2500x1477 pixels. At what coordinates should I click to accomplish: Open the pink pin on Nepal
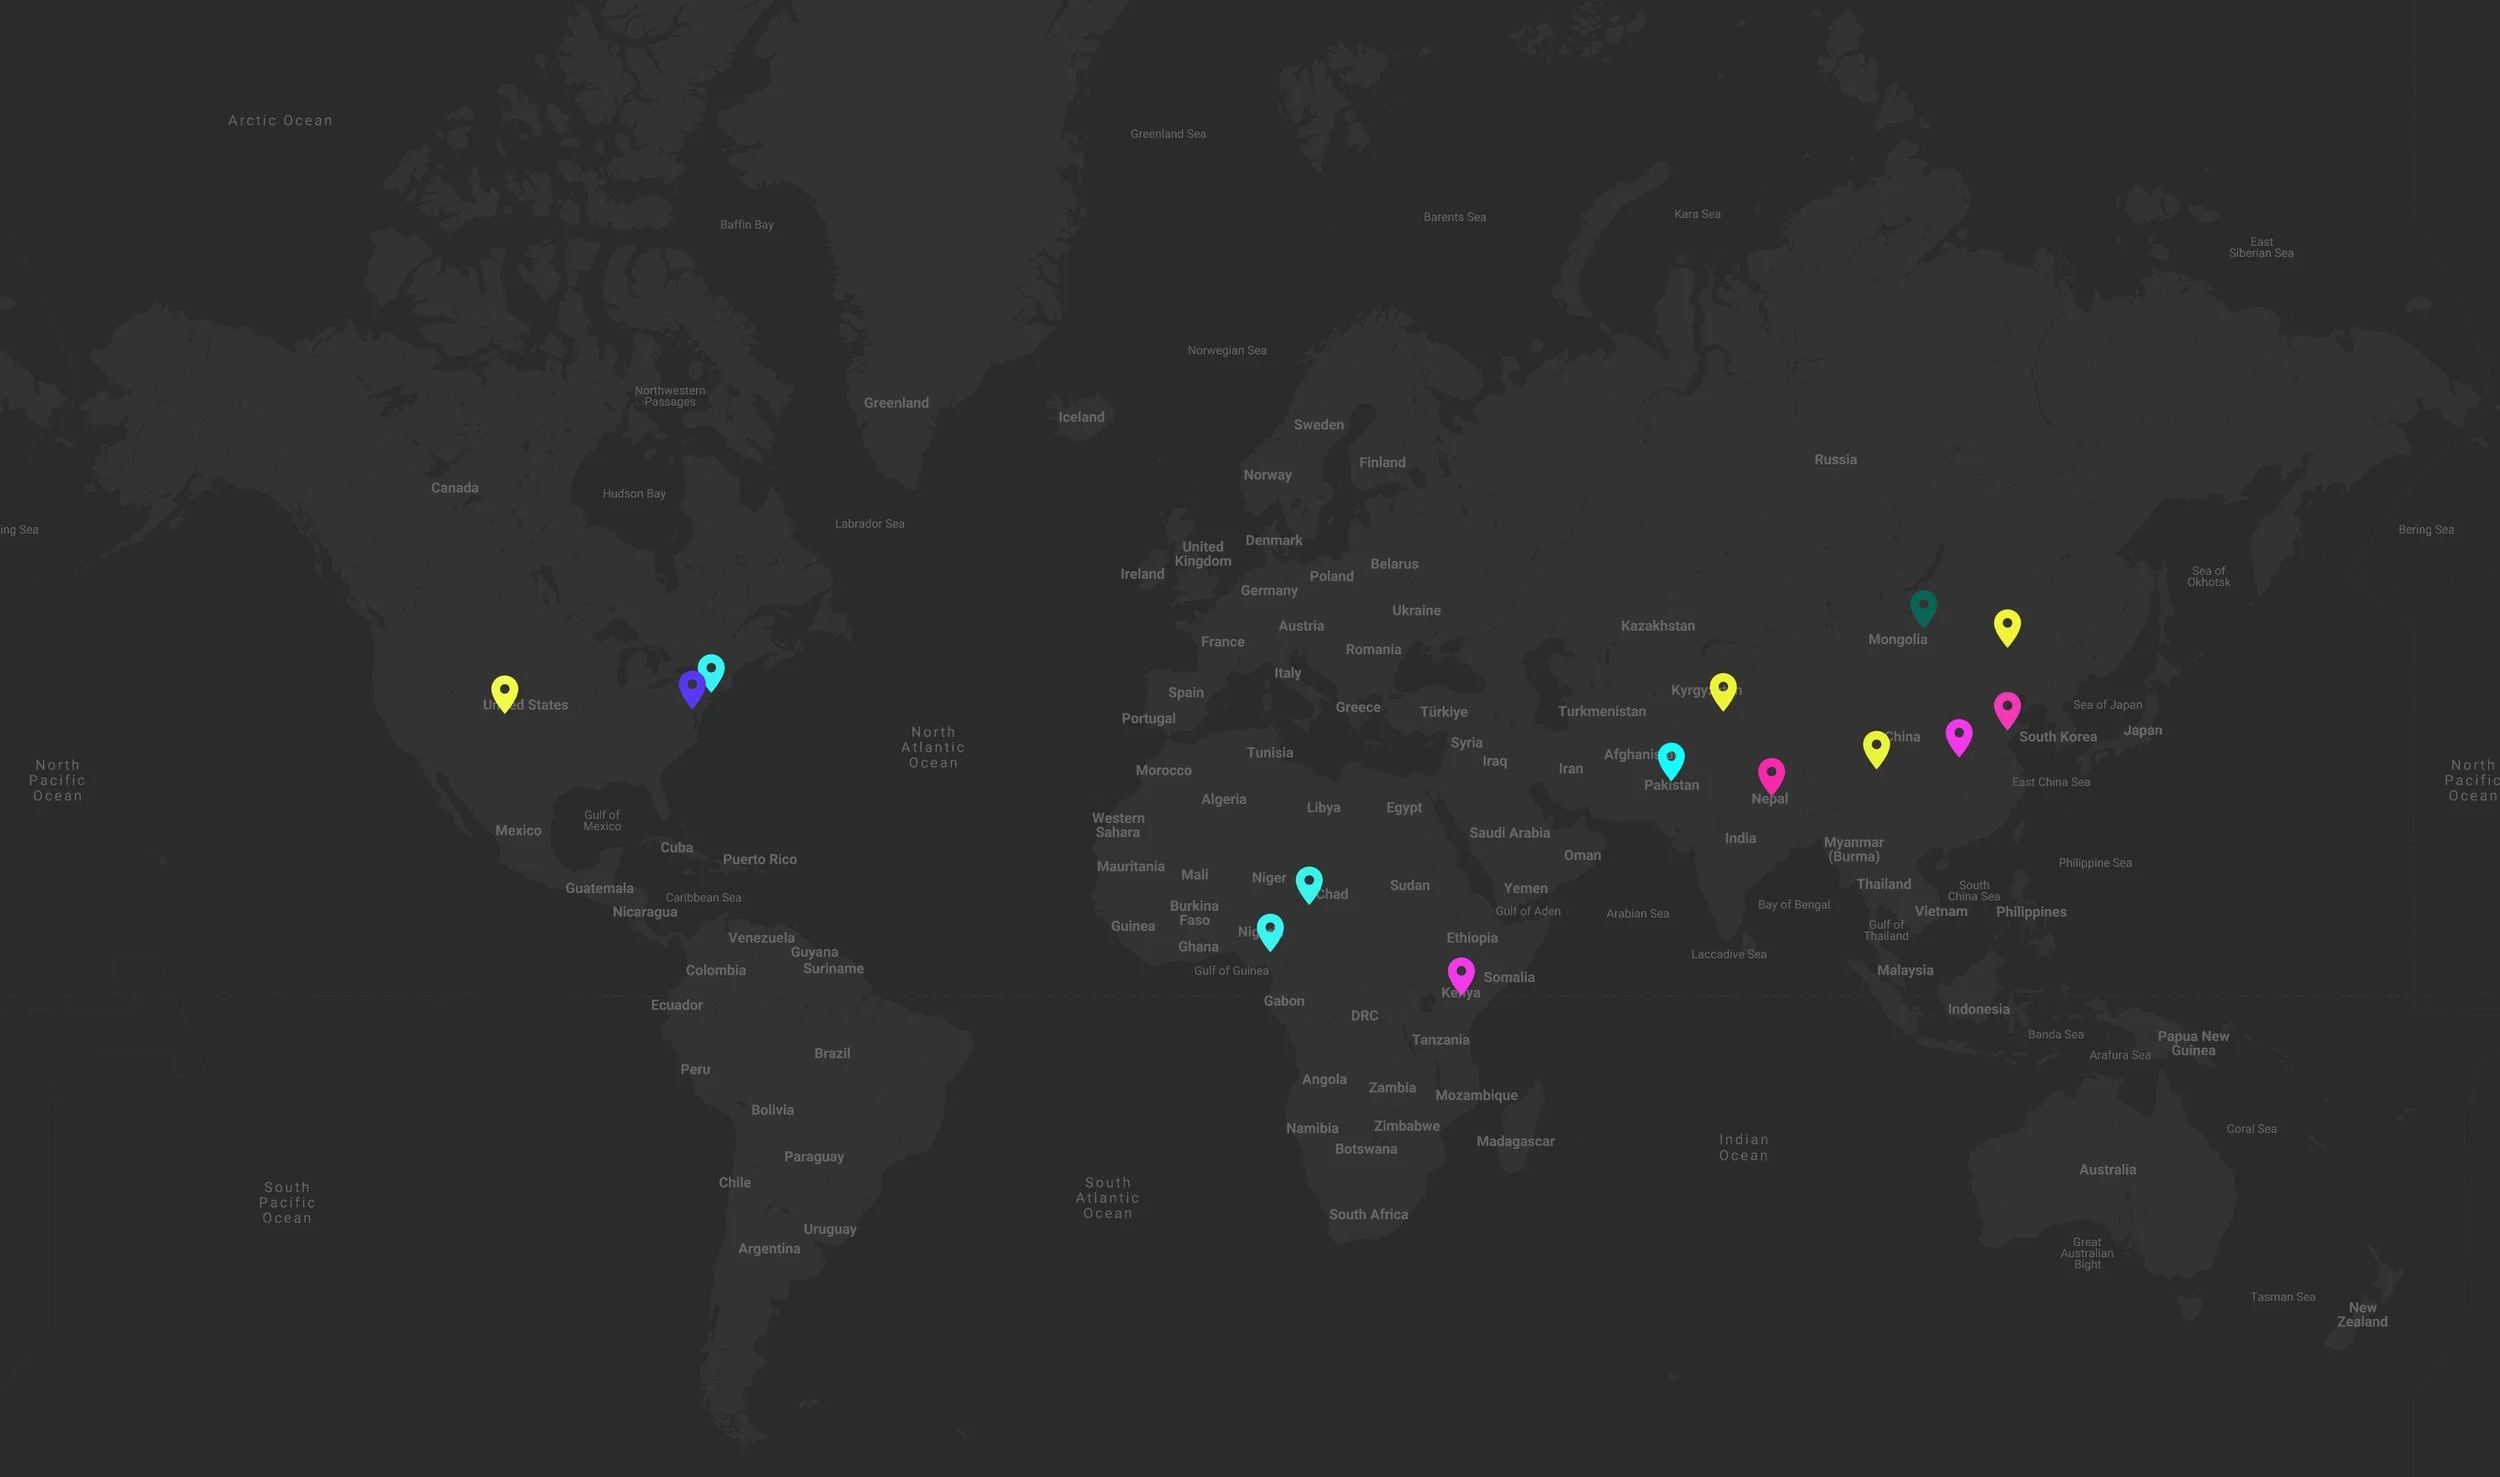point(1771,774)
